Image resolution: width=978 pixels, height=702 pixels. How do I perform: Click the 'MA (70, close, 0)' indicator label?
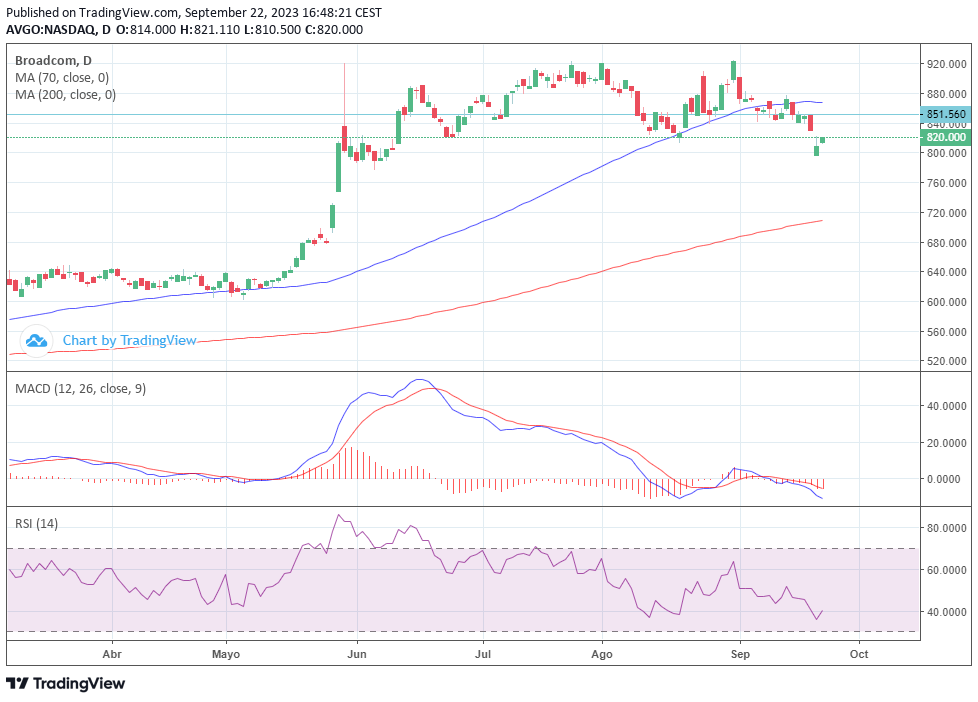coord(62,78)
